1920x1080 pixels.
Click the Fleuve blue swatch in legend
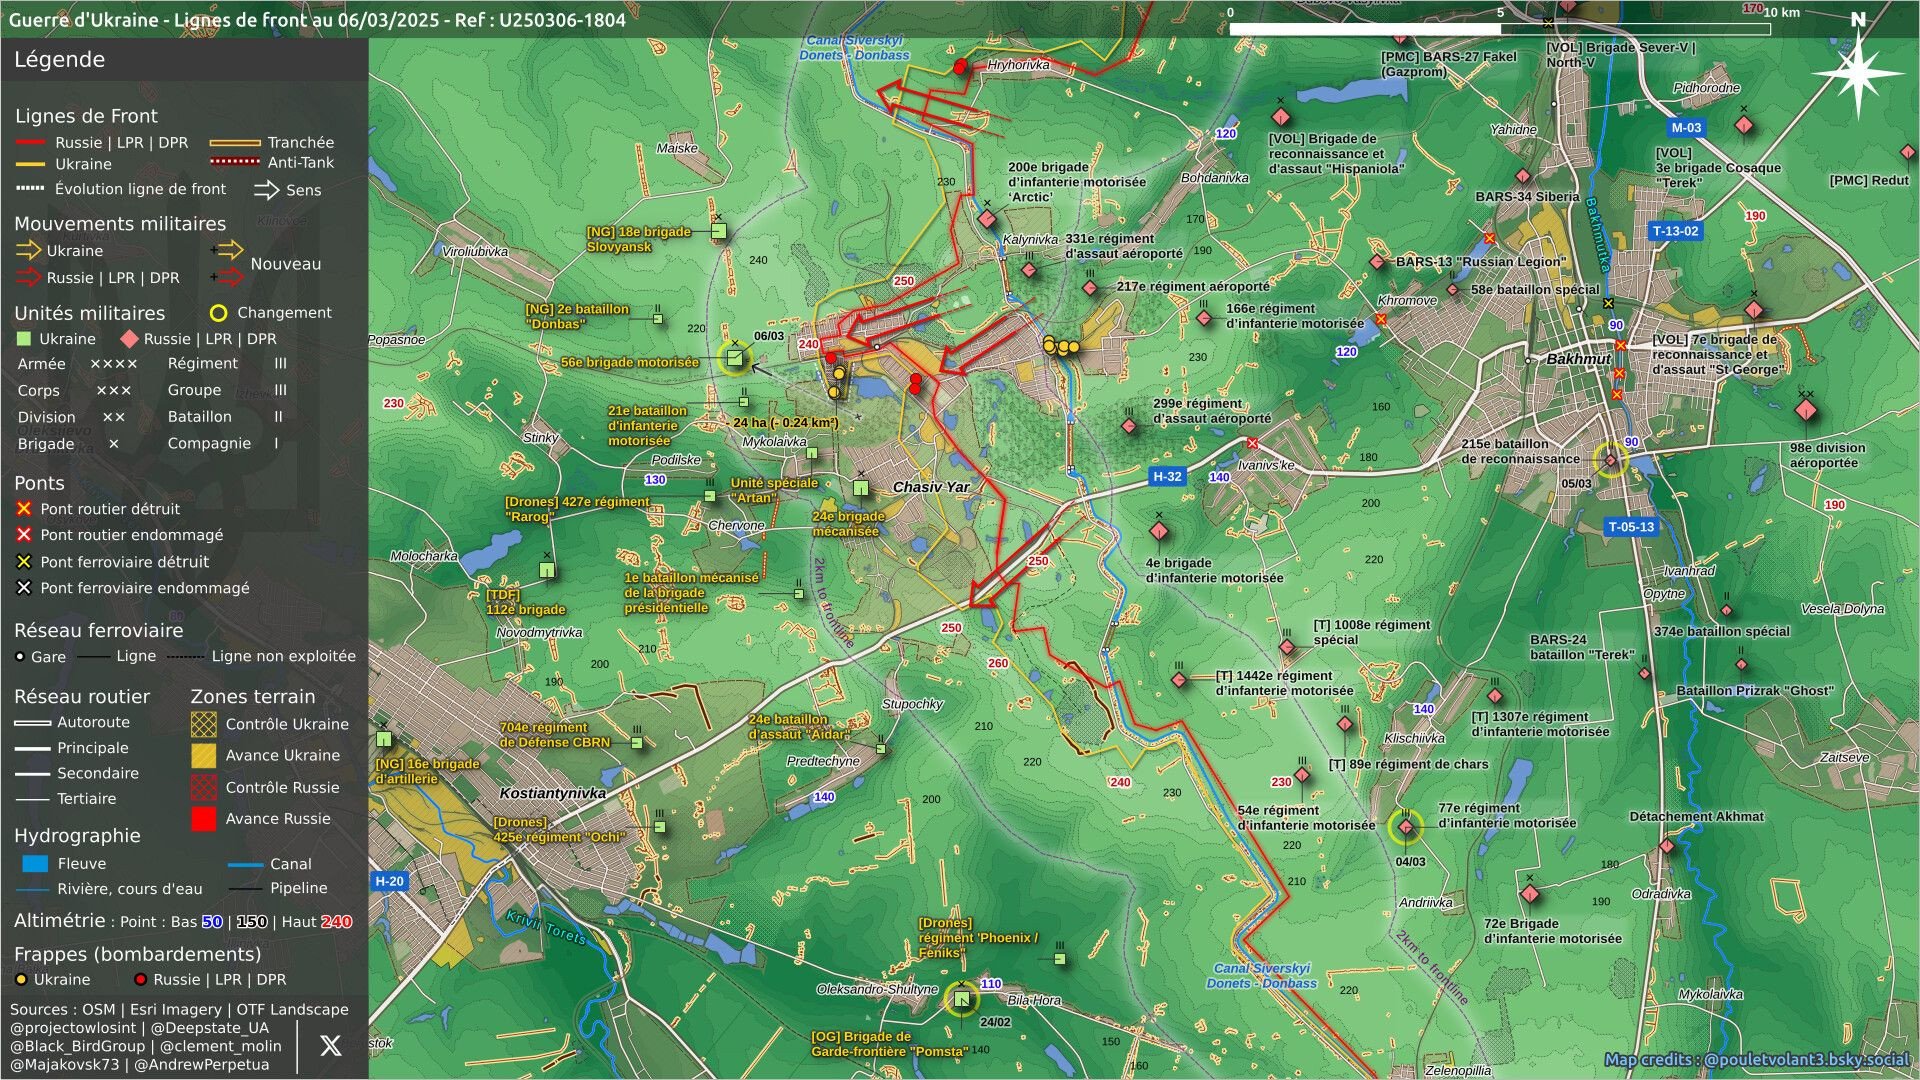click(35, 863)
